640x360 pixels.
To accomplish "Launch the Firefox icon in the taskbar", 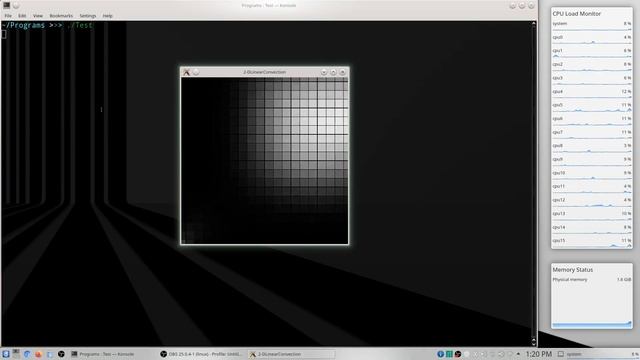I will (x=38, y=354).
